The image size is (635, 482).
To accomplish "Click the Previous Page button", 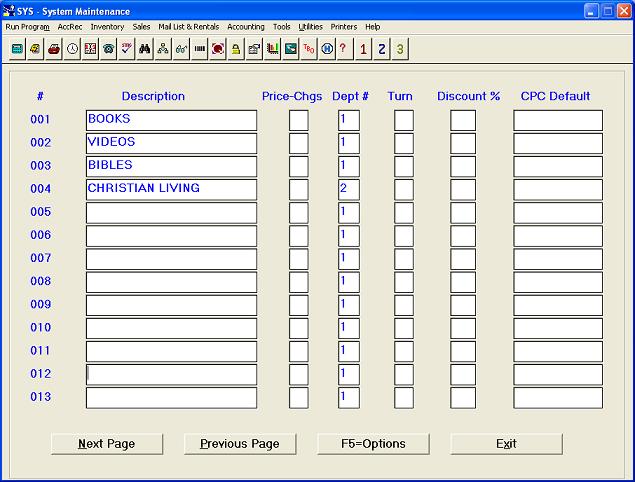I will (x=240, y=444).
